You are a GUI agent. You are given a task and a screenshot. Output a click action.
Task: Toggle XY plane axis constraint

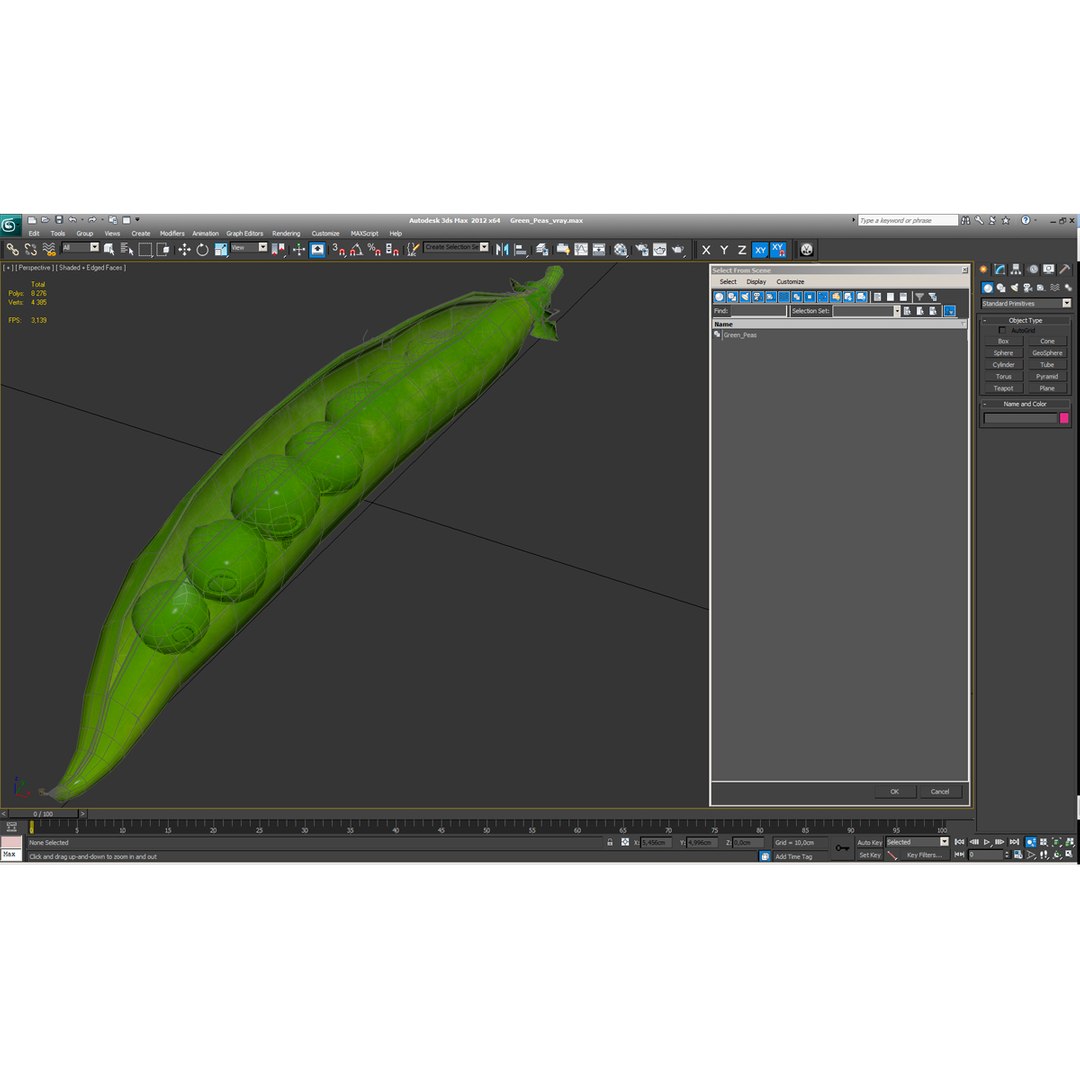coord(760,250)
